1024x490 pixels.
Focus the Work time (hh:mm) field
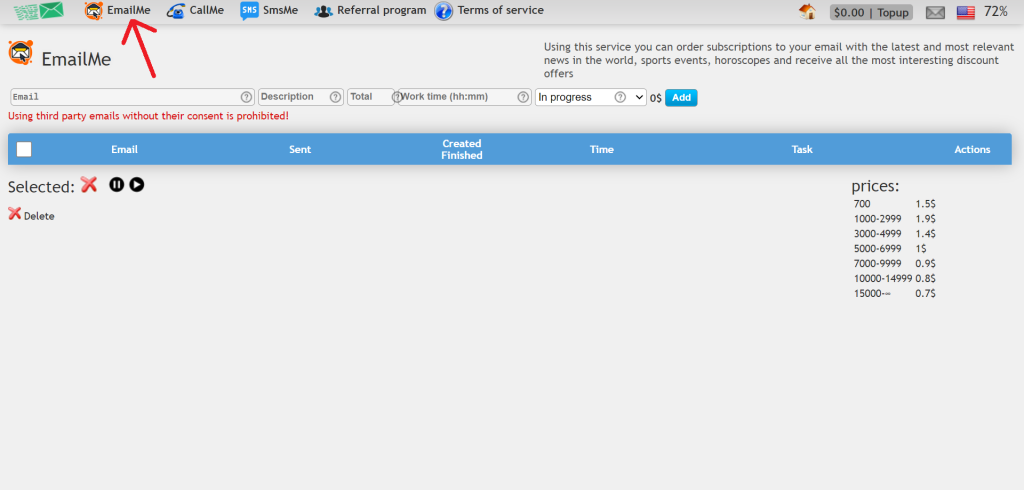[x=465, y=97]
